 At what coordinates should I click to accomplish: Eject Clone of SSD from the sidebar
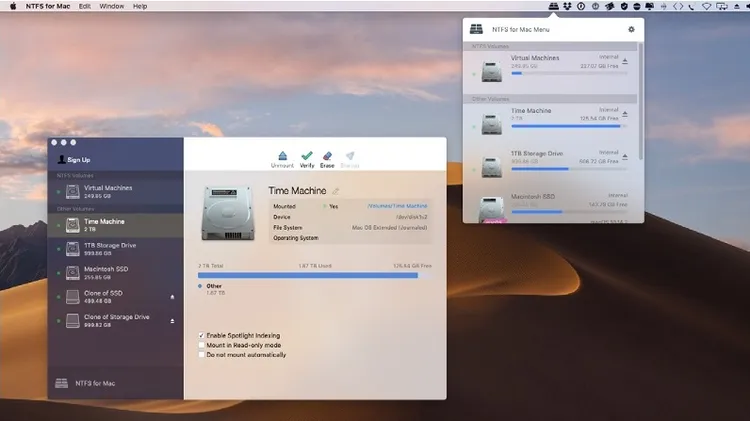172,297
